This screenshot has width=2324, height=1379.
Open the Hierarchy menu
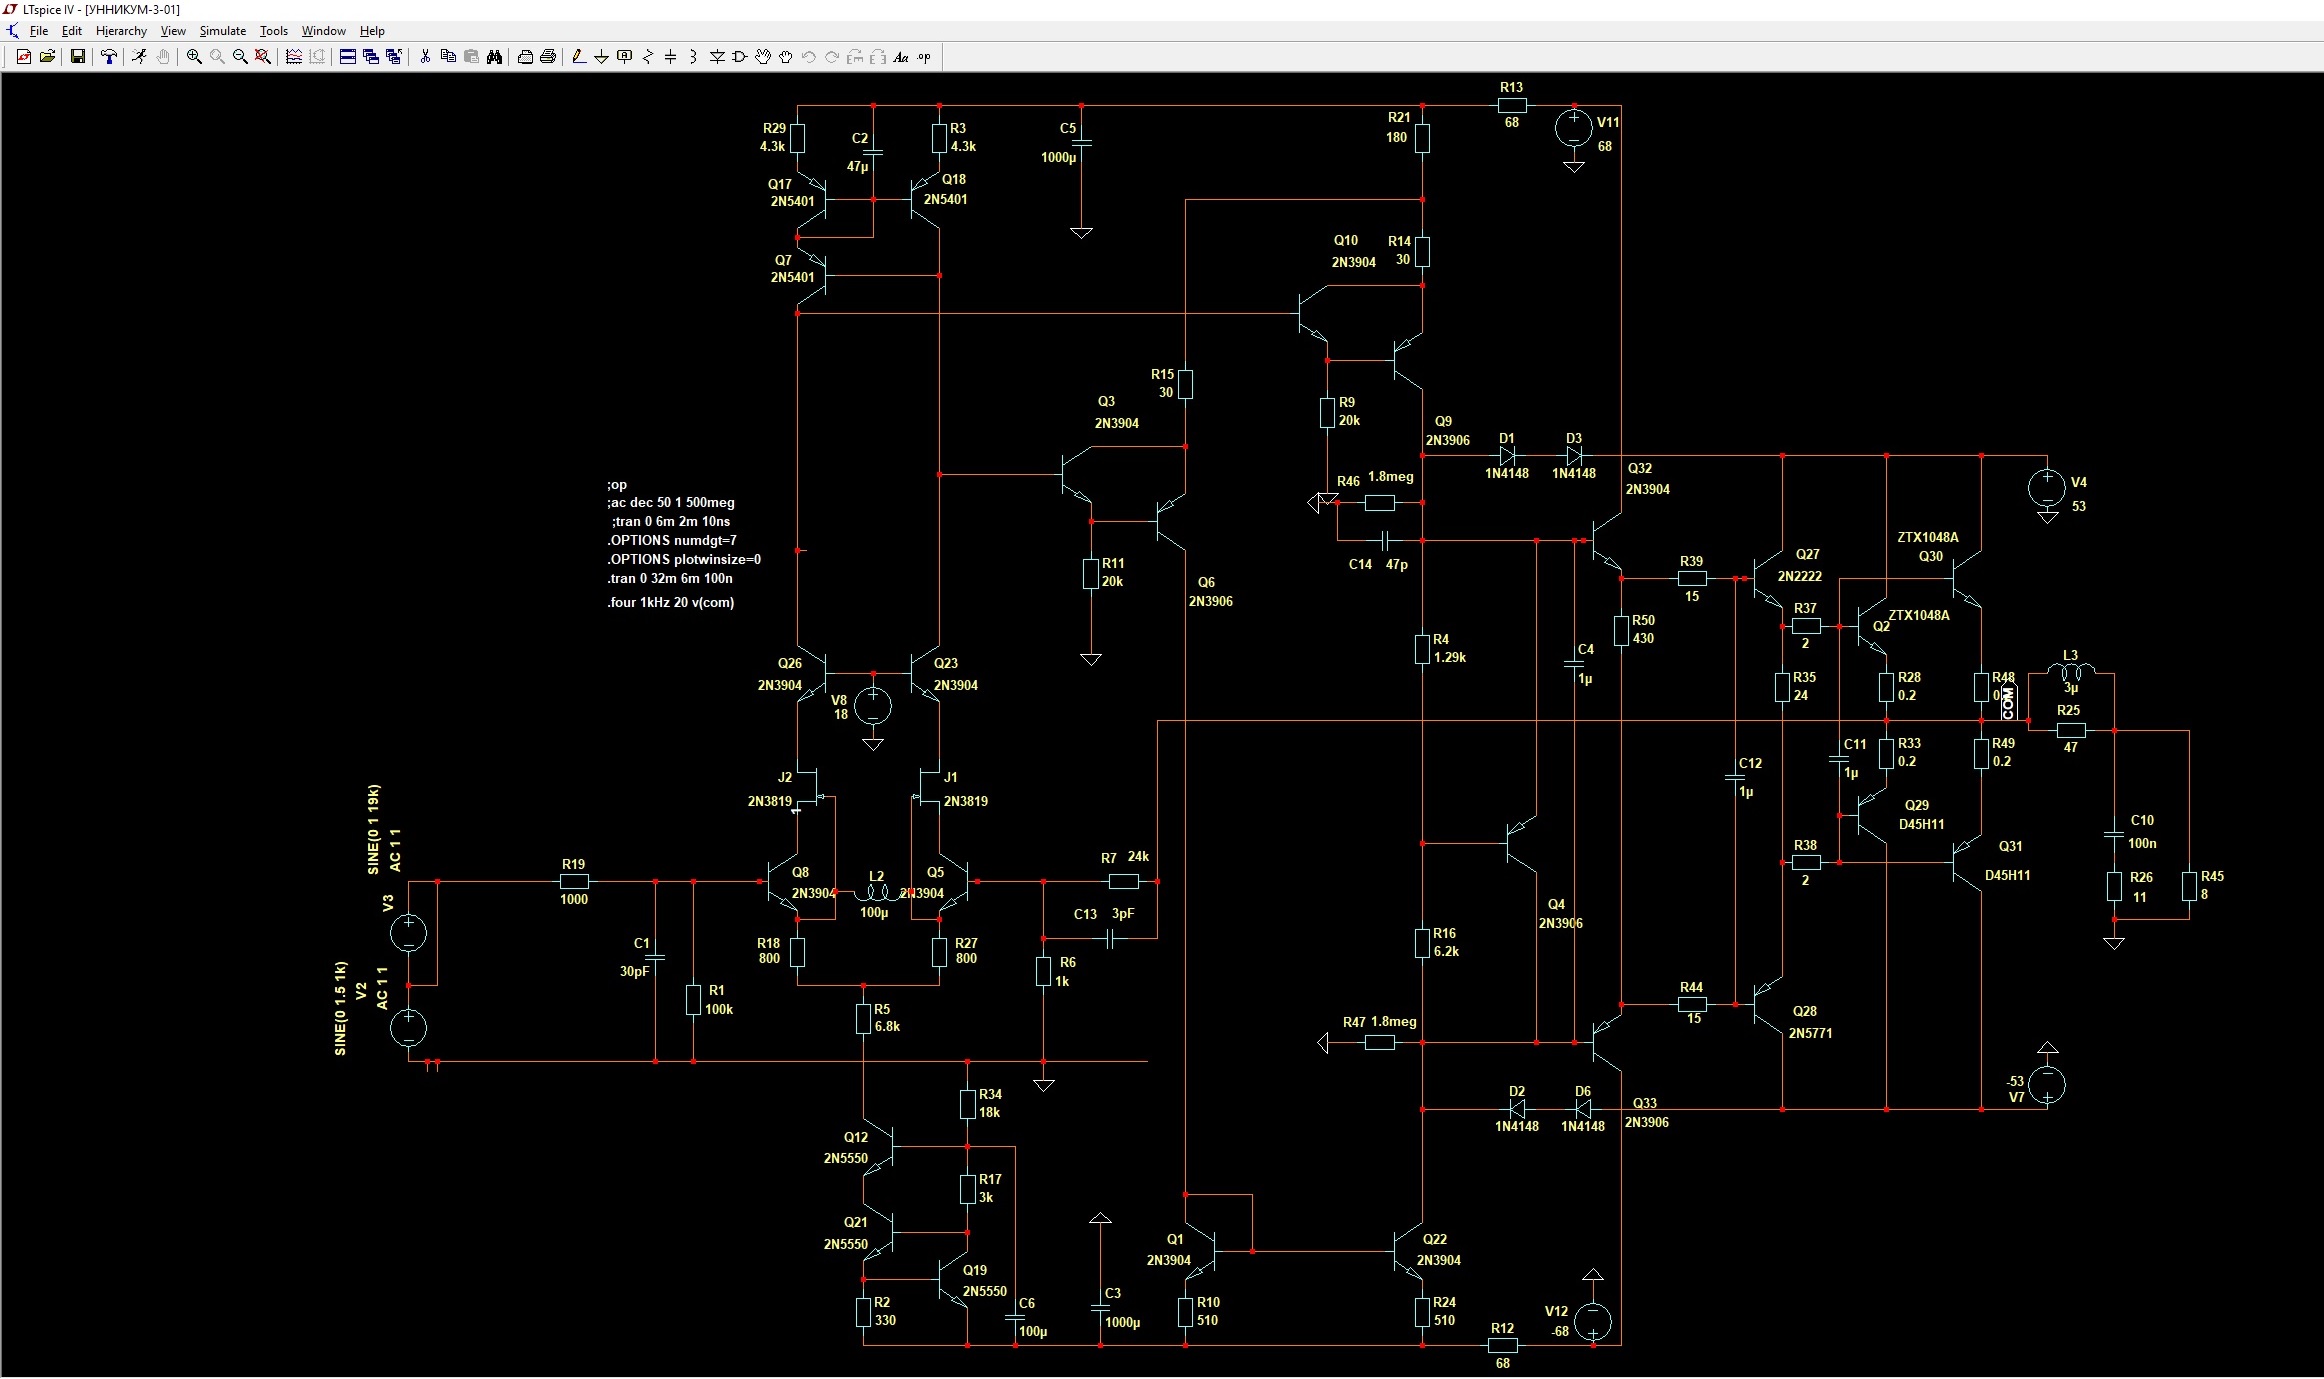tap(121, 31)
